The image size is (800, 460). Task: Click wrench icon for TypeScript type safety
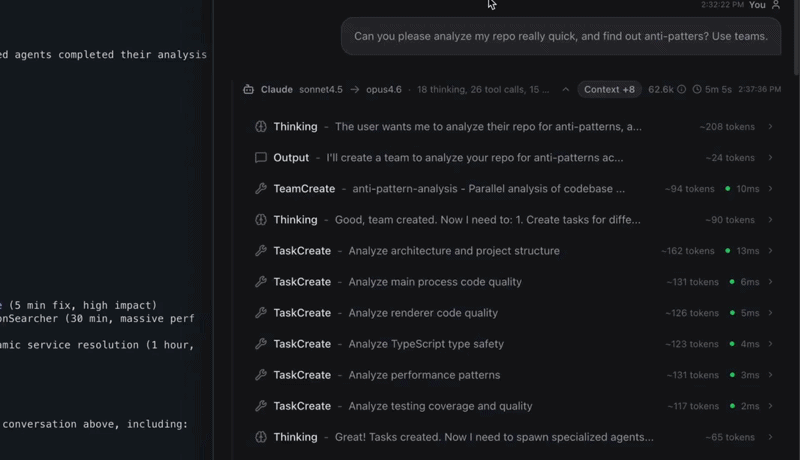point(261,344)
